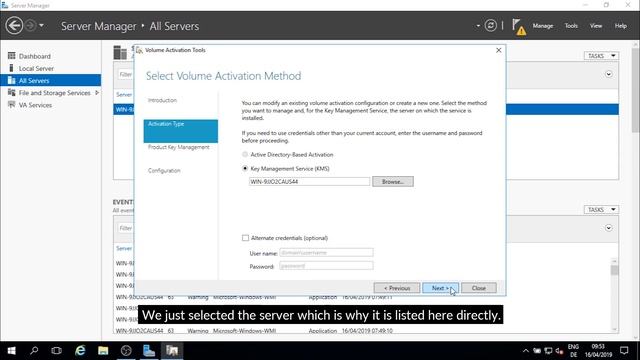Show hidden tray icons chevron
The width and height of the screenshot is (640, 360).
(525, 351)
